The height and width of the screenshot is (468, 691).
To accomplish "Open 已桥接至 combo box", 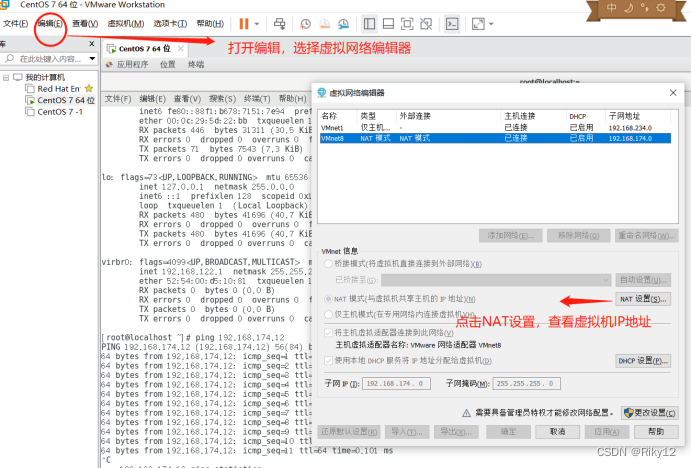I will (496, 280).
